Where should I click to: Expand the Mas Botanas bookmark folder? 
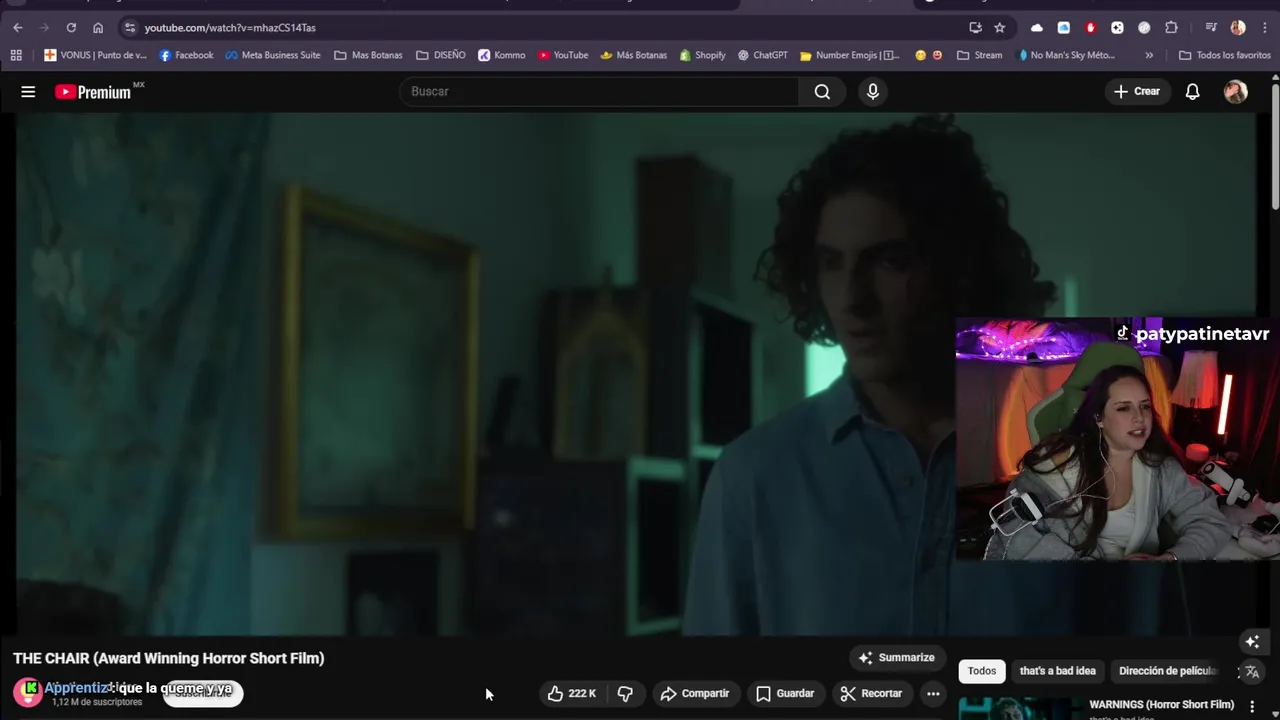(x=368, y=55)
